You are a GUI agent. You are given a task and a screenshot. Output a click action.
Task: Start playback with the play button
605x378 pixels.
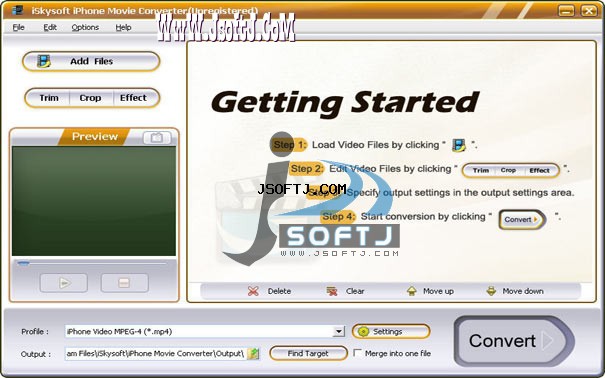[64, 283]
